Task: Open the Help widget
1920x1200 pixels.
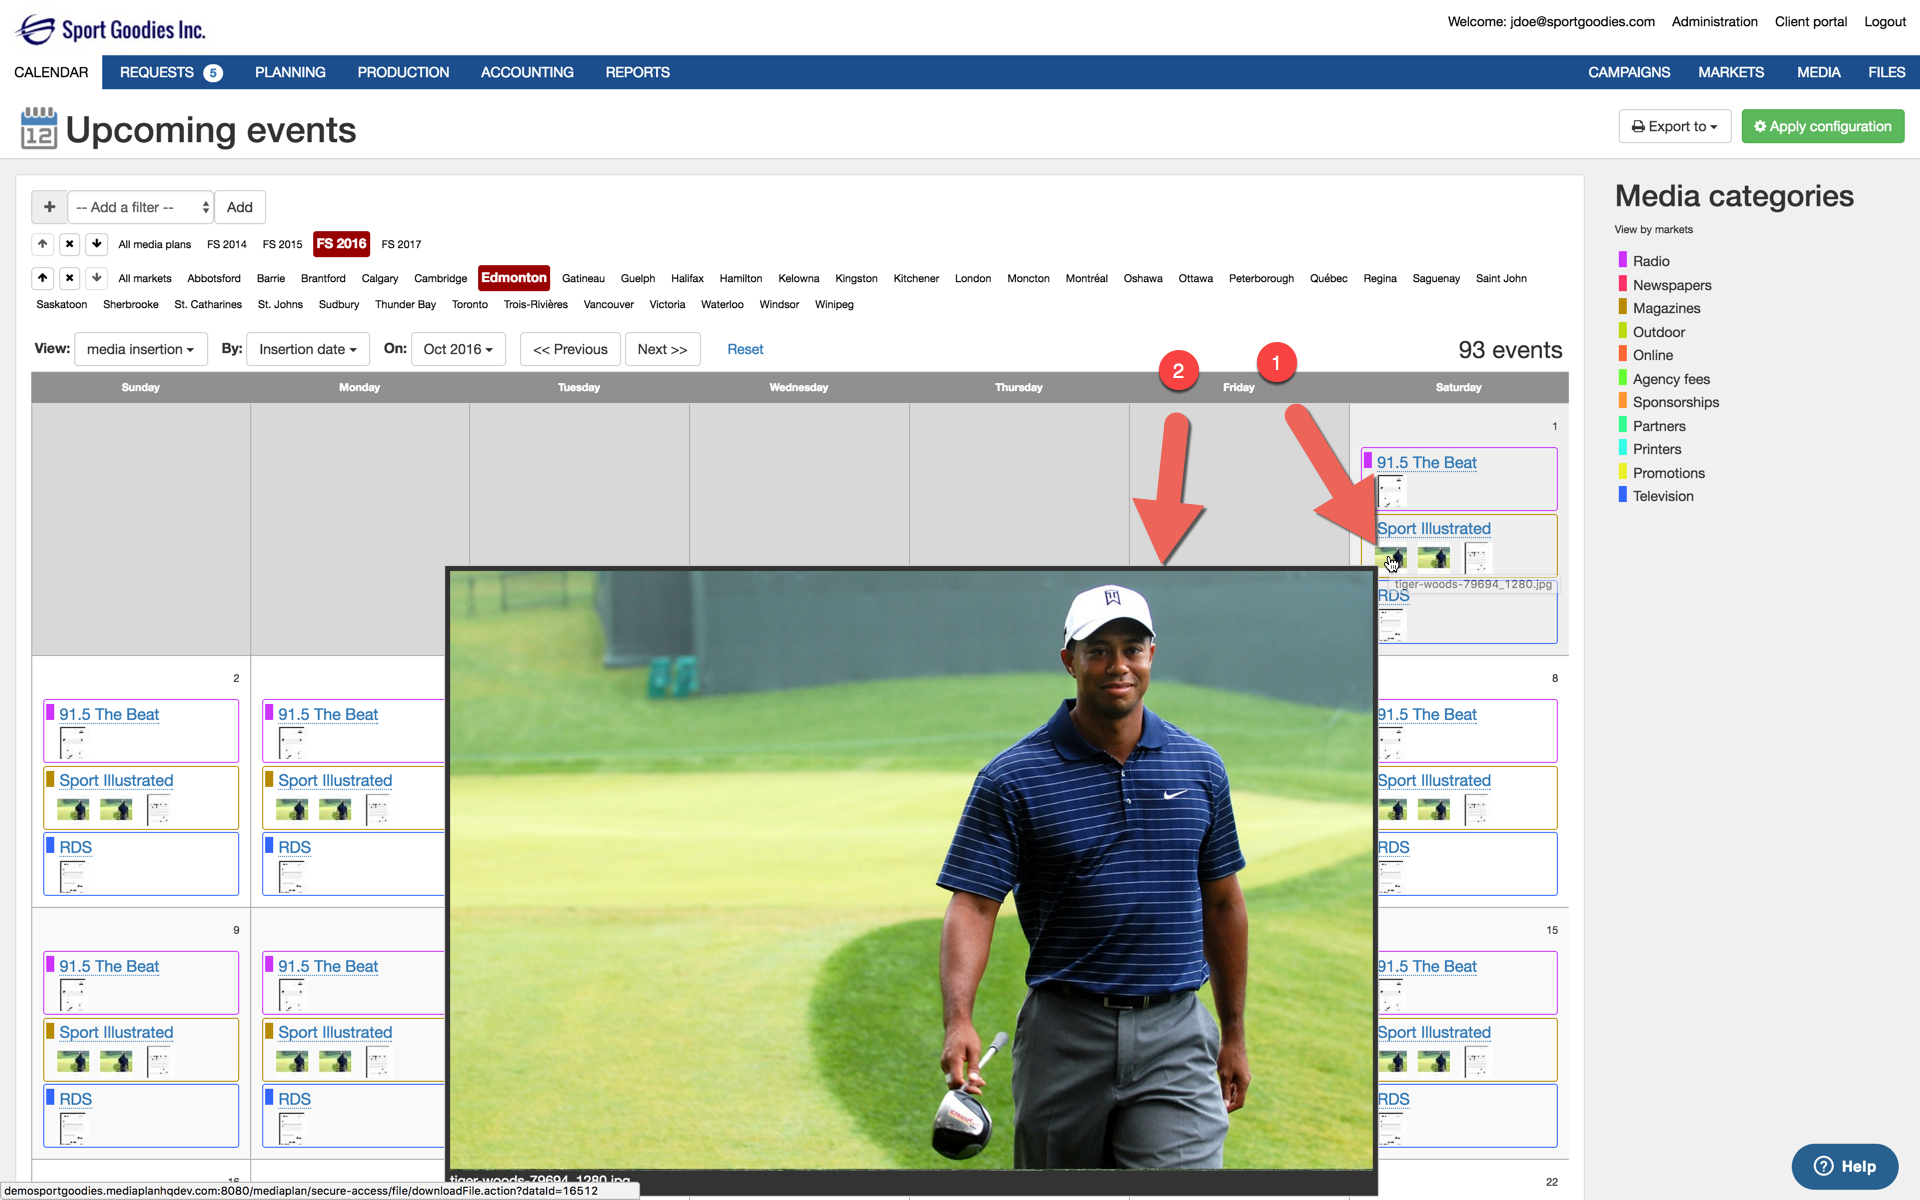Action: tap(1844, 1166)
